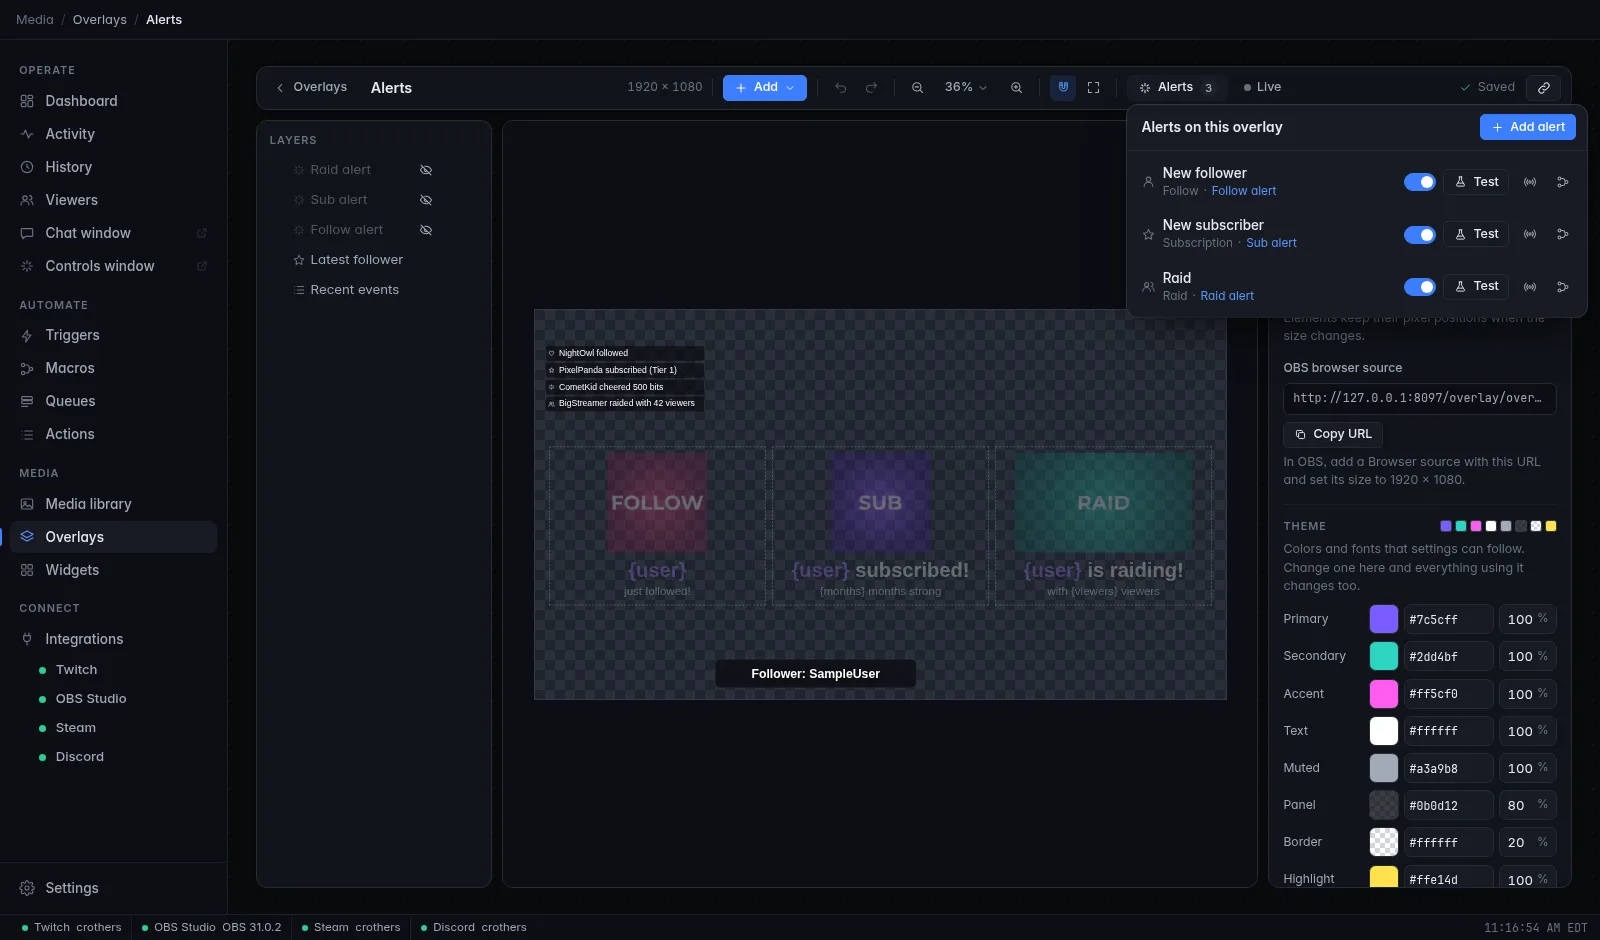Screen dimensions: 1600x940
Task: Open the Alerts 3 popover button
Action: (x=1177, y=88)
